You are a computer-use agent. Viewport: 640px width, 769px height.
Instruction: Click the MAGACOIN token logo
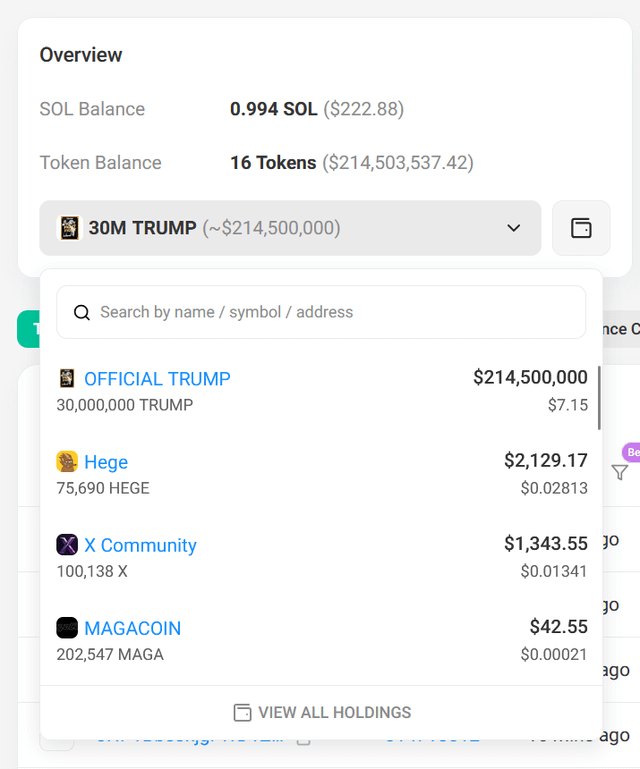[x=67, y=628]
